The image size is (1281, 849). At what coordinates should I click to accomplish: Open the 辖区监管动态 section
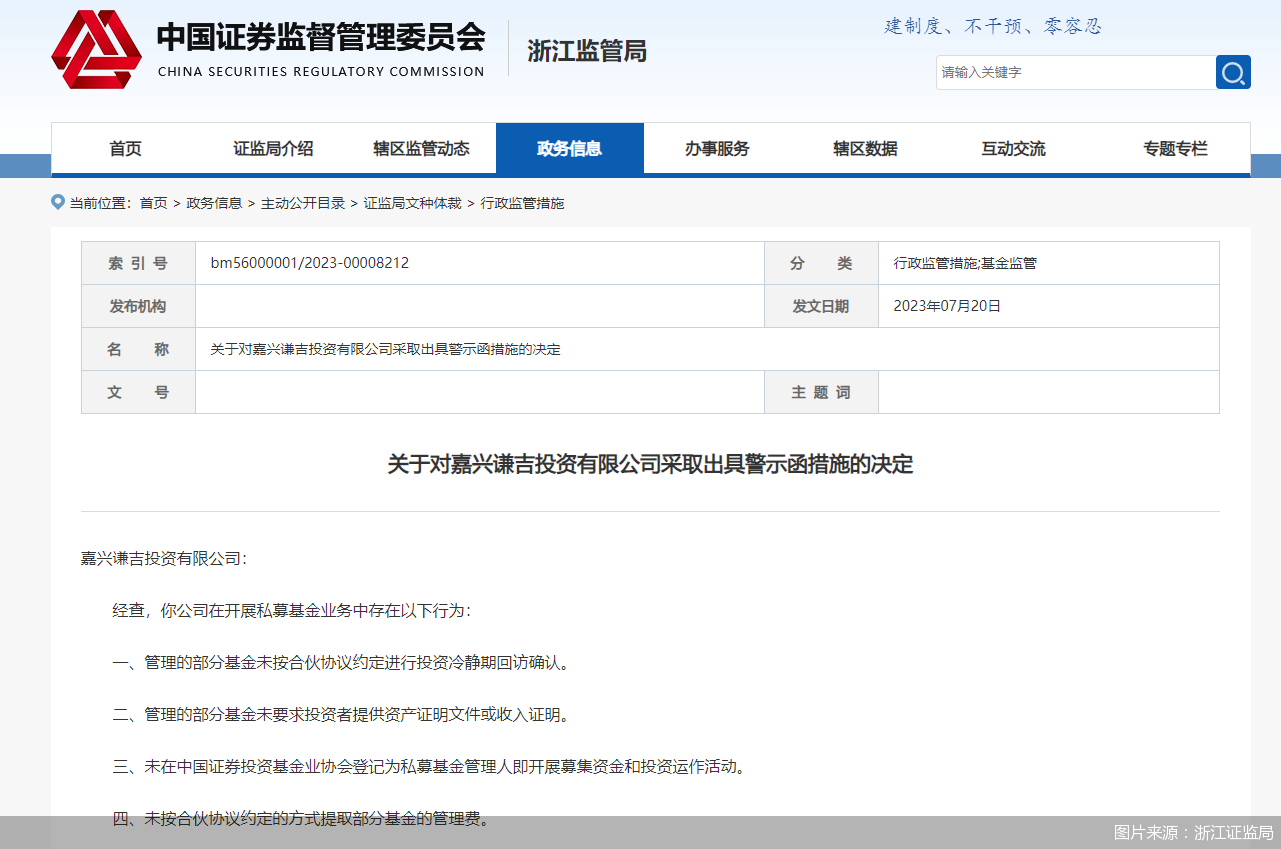tap(420, 148)
